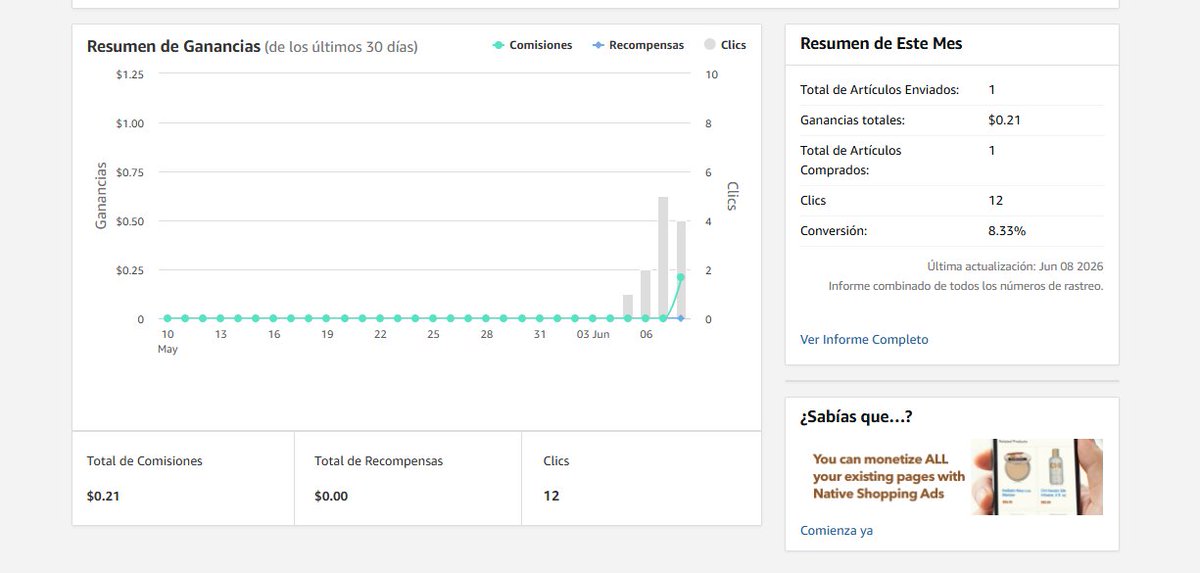Toggle the Comisiones legend series

pos(533,45)
